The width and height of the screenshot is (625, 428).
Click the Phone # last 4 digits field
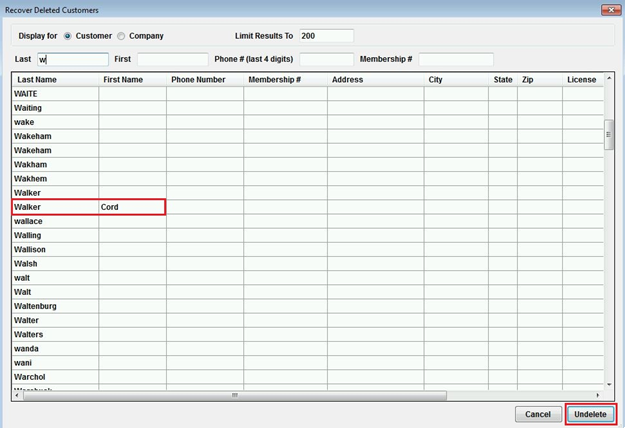[326, 59]
